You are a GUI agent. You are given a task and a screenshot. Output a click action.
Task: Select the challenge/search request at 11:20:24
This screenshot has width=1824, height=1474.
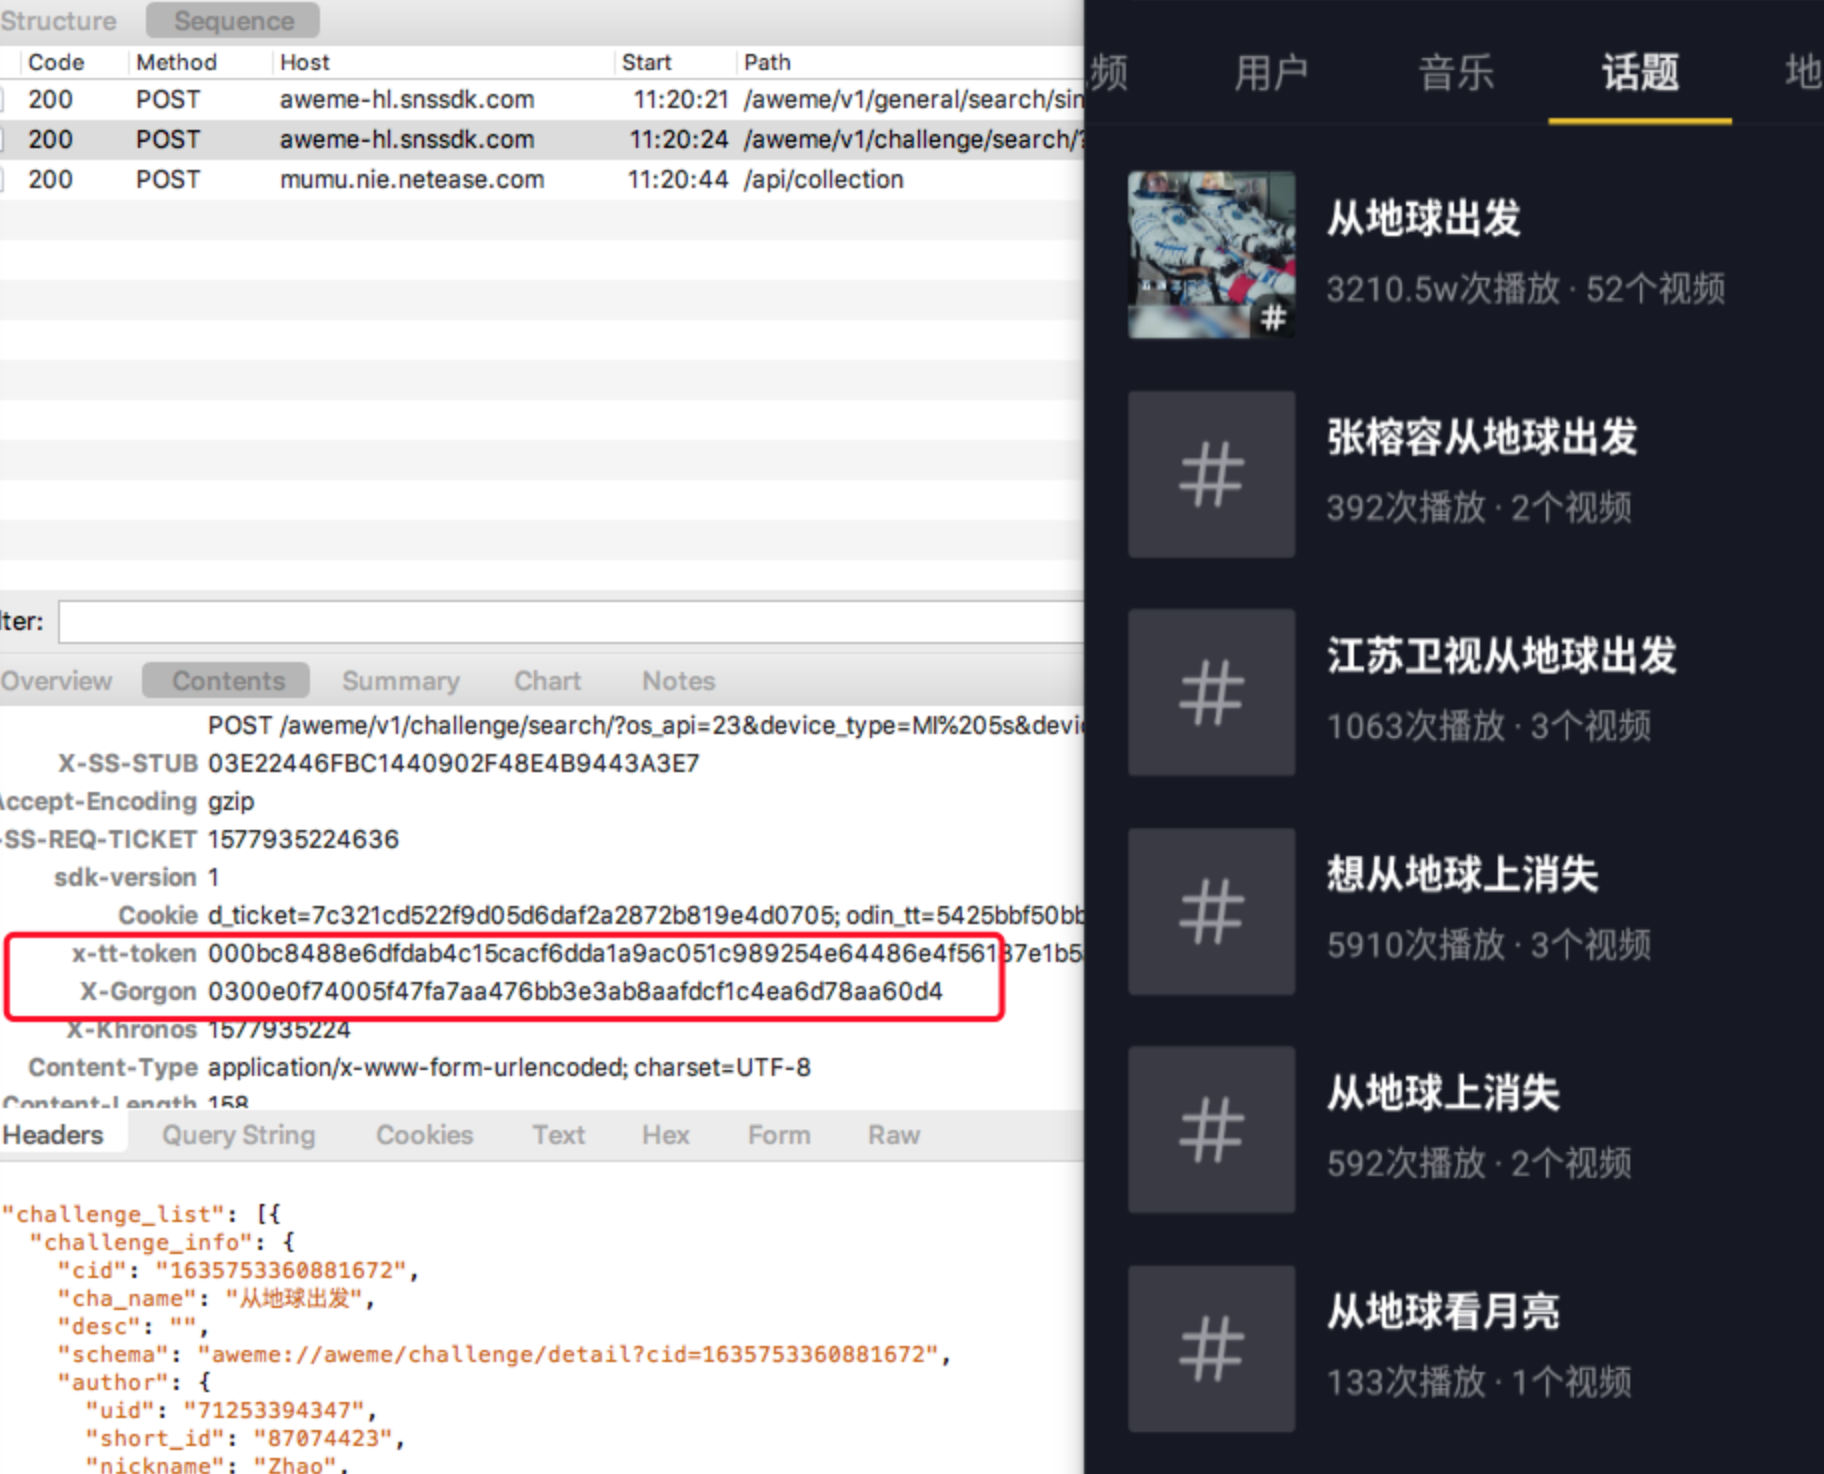(x=542, y=140)
